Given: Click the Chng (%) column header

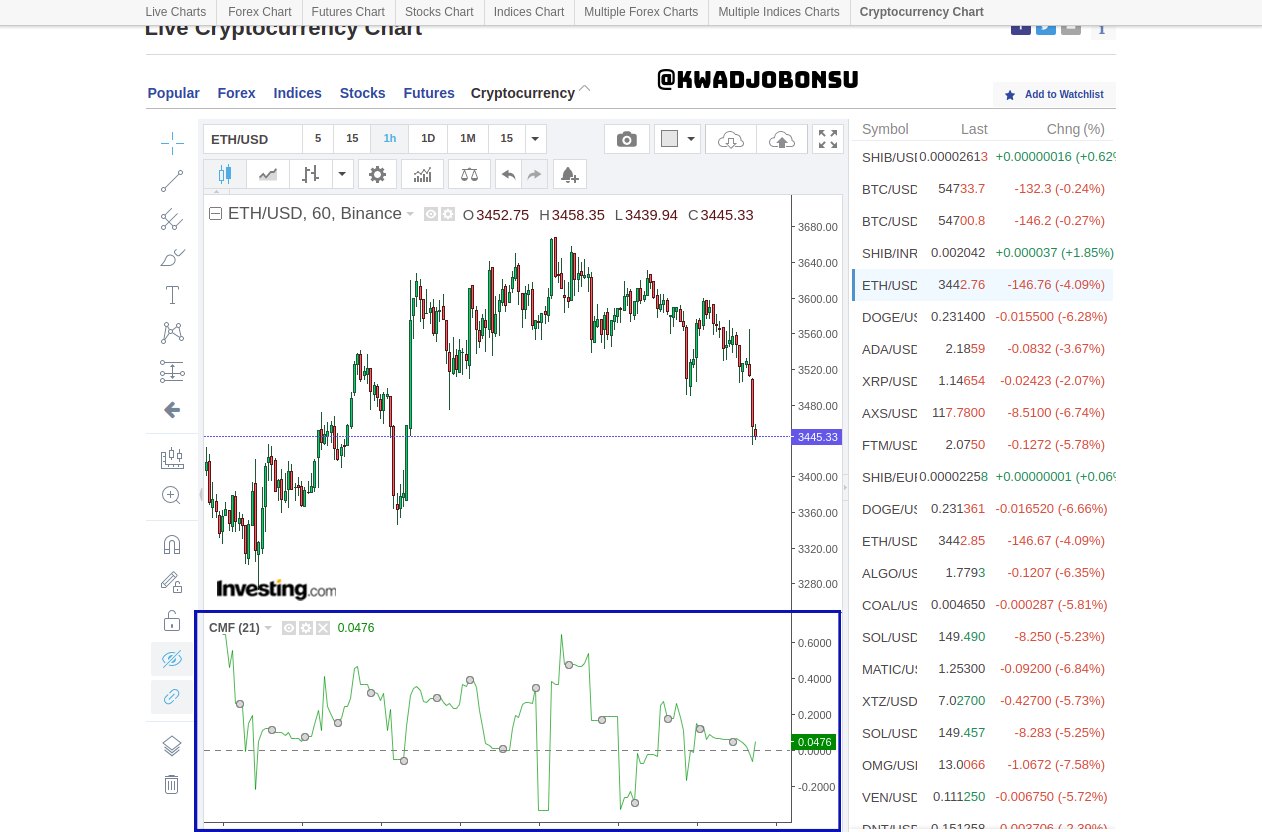Looking at the screenshot, I should click(x=1075, y=129).
